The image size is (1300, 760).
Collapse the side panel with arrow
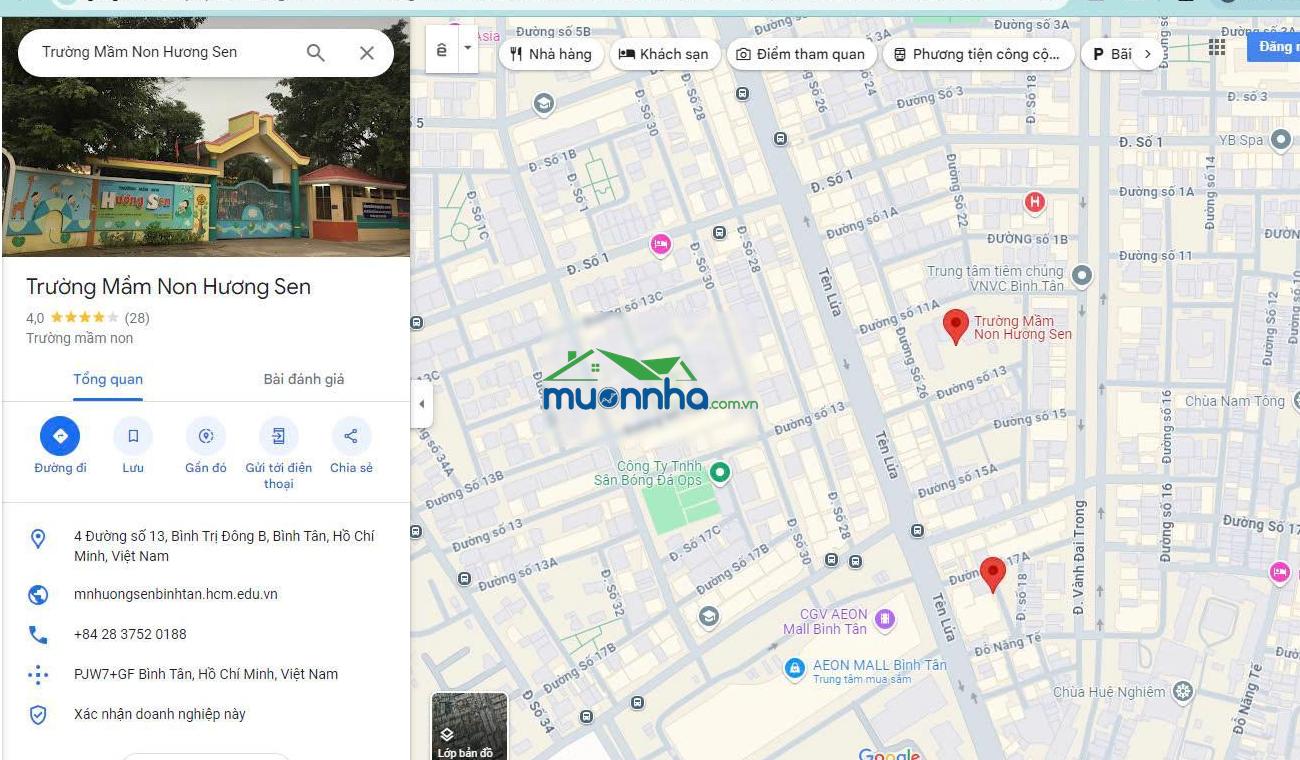pyautogui.click(x=422, y=405)
